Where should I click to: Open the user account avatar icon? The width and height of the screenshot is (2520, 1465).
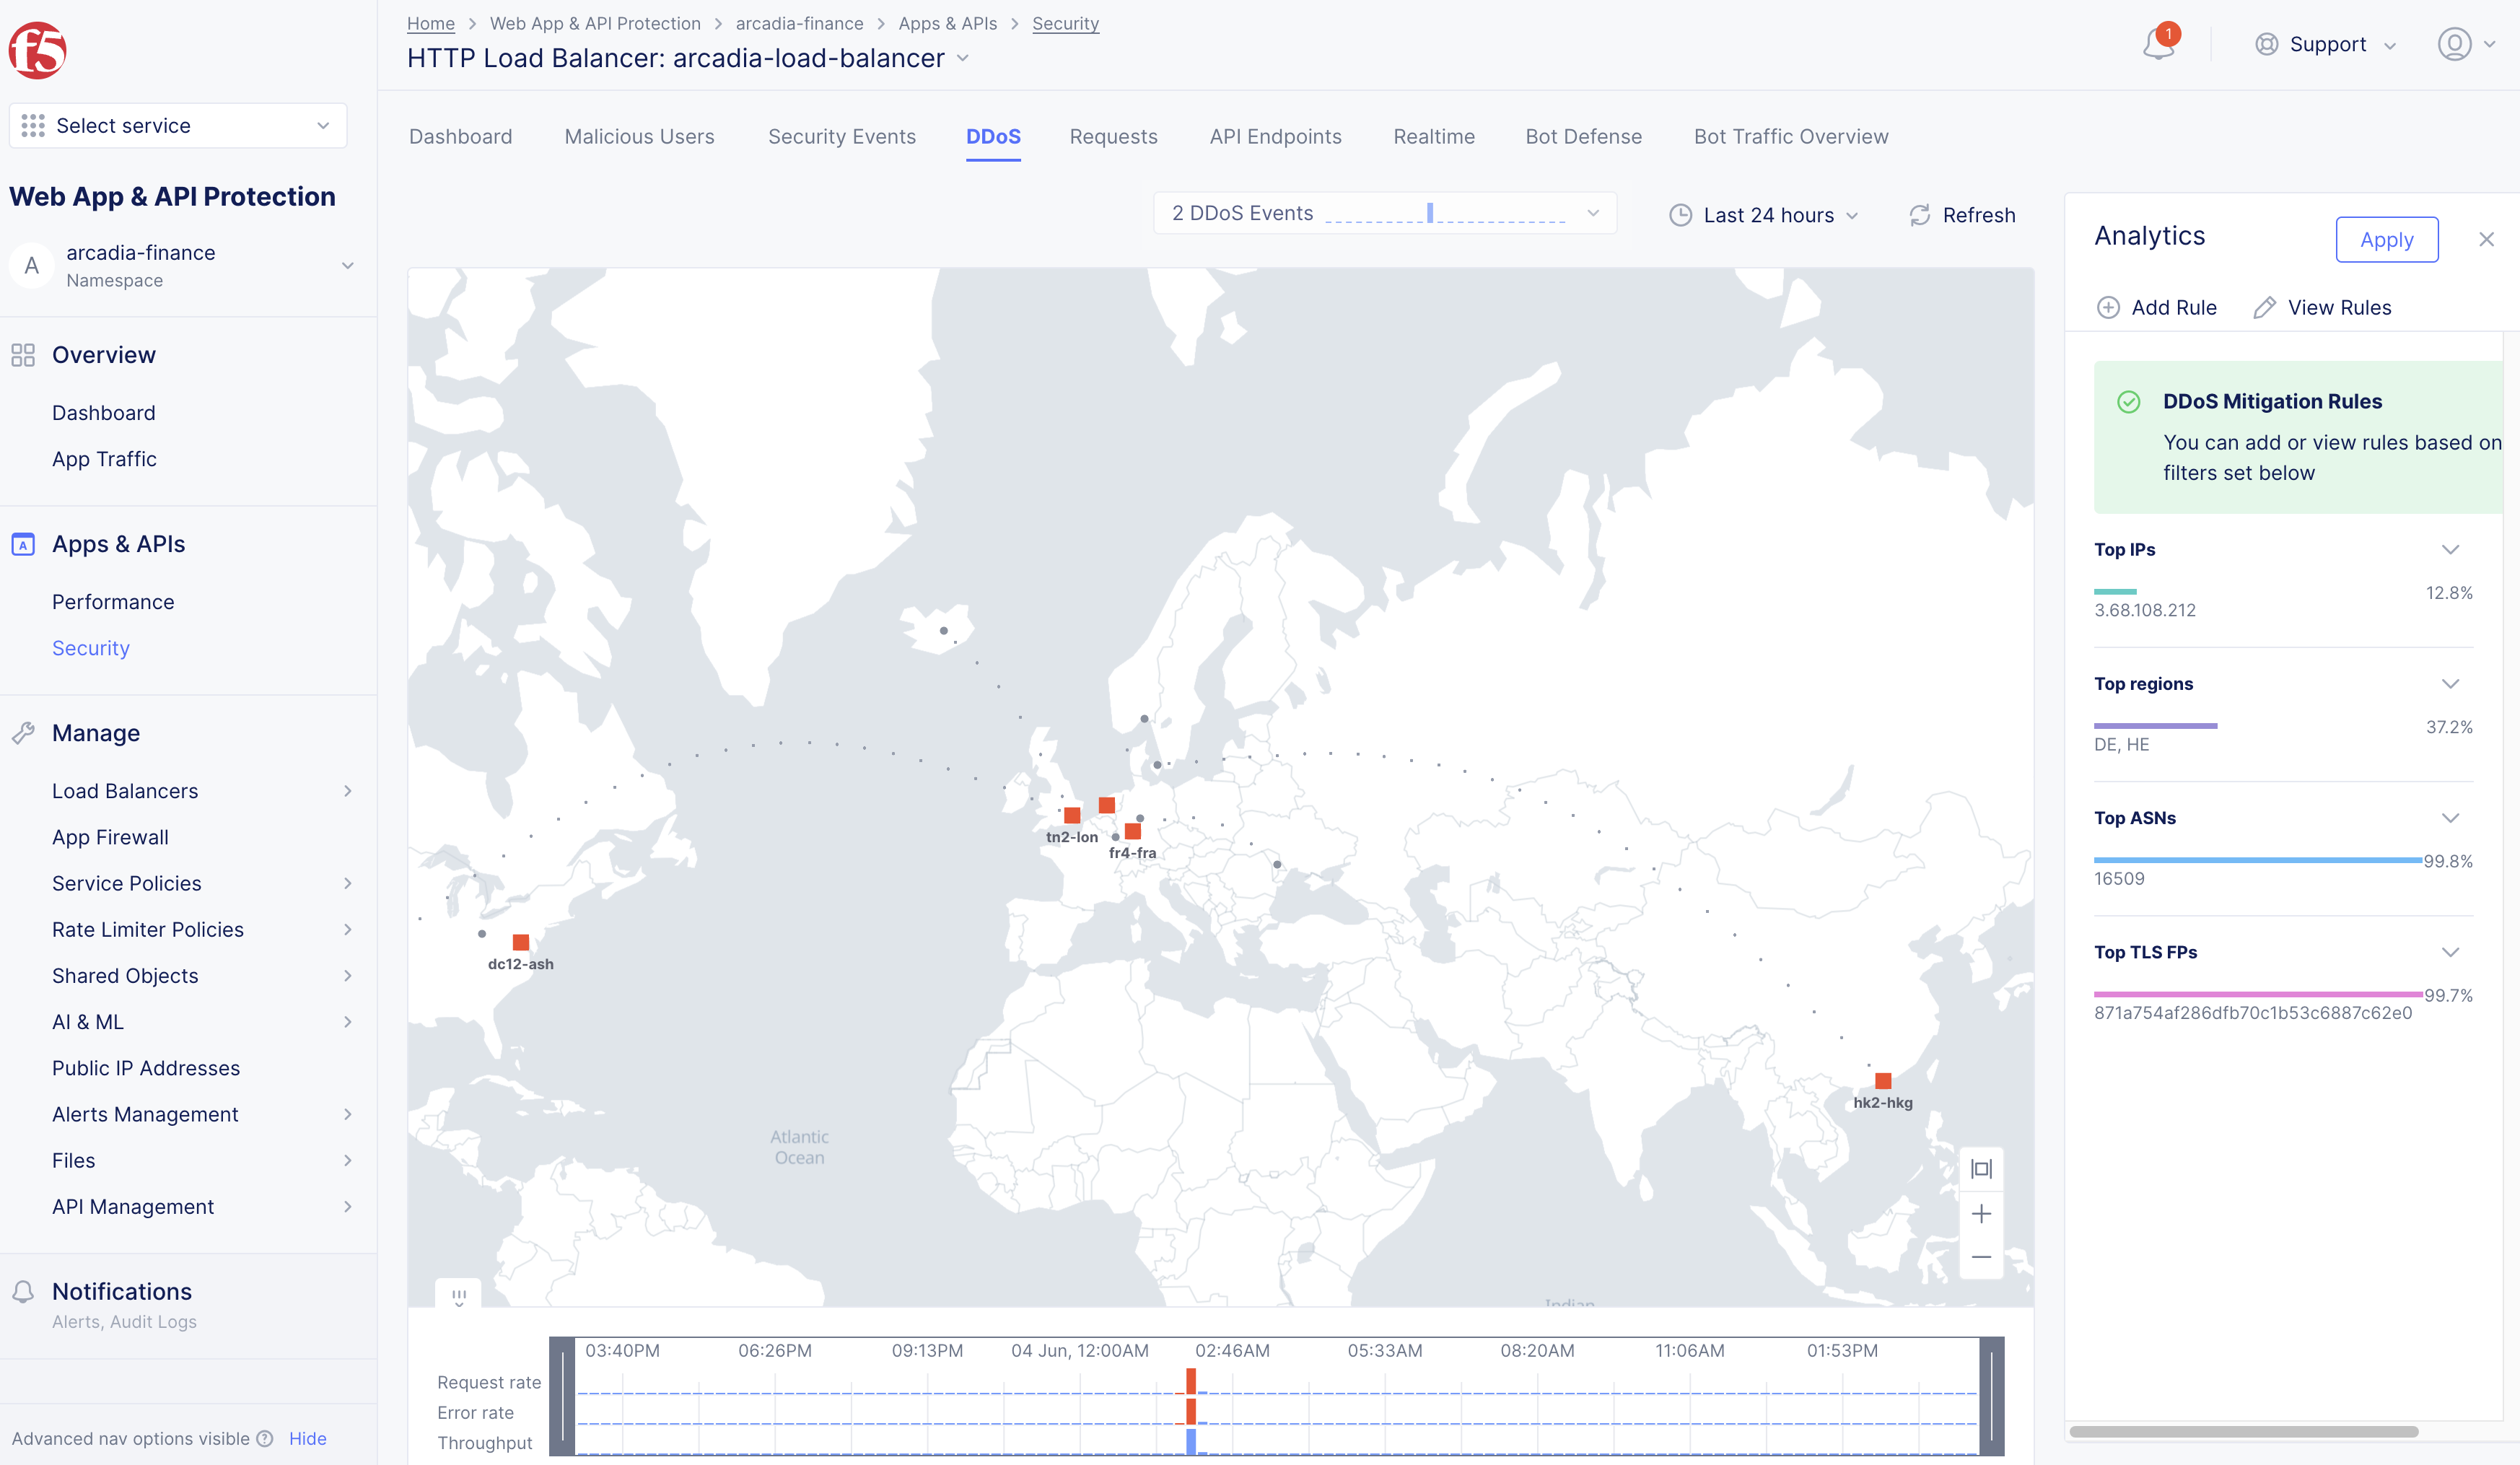2454,45
